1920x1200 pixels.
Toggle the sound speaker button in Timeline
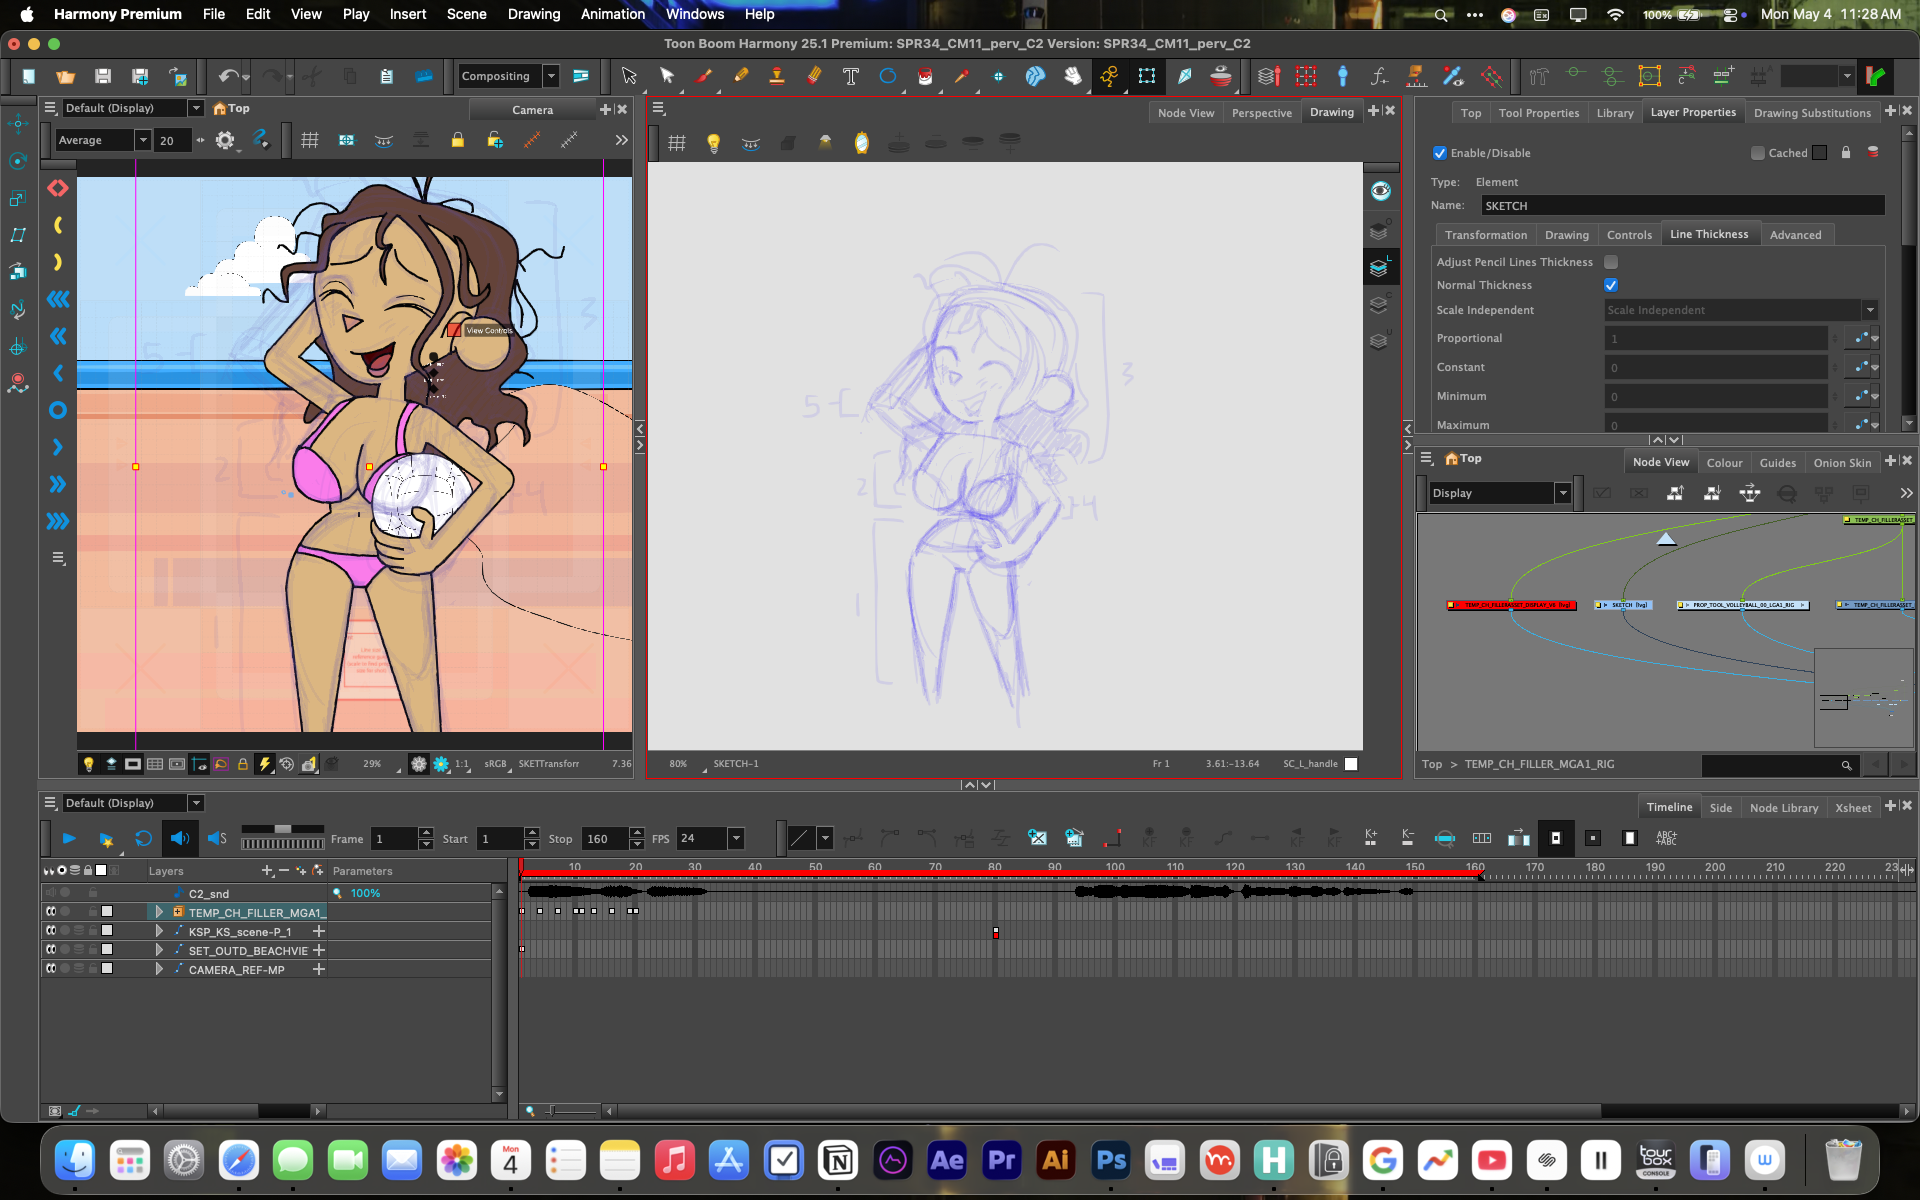[180, 839]
